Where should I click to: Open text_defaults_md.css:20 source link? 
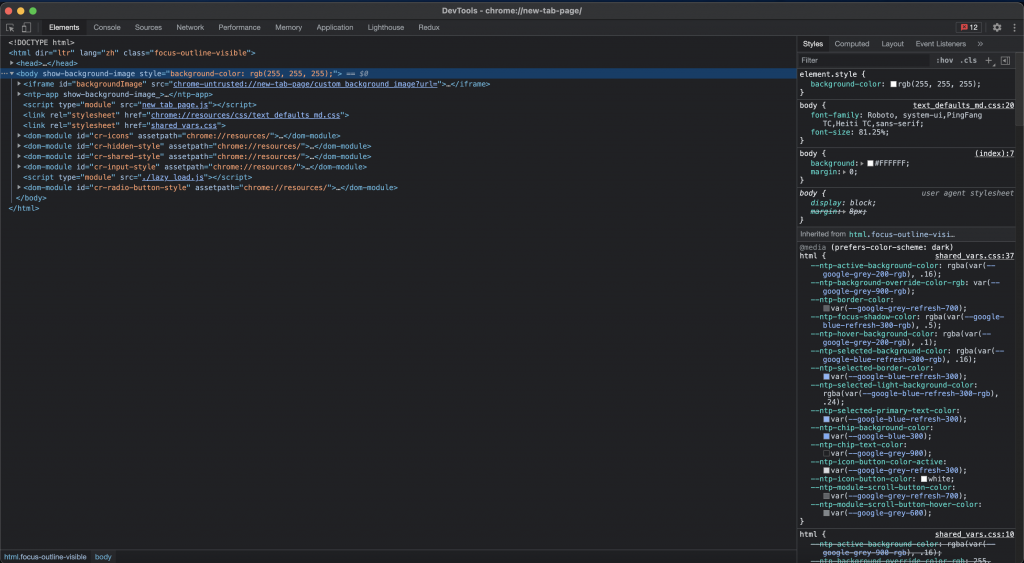(x=963, y=105)
